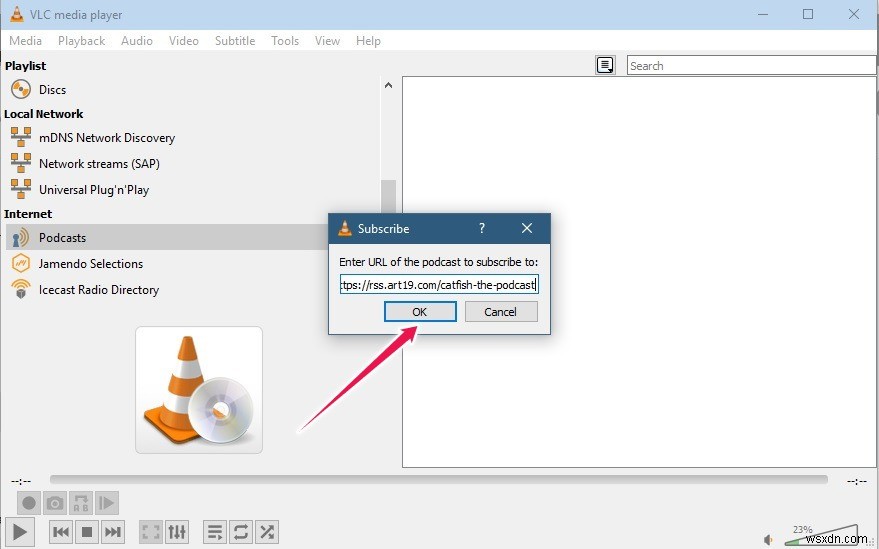The width and height of the screenshot is (879, 549).
Task: Click the Record button
Action: [29, 503]
